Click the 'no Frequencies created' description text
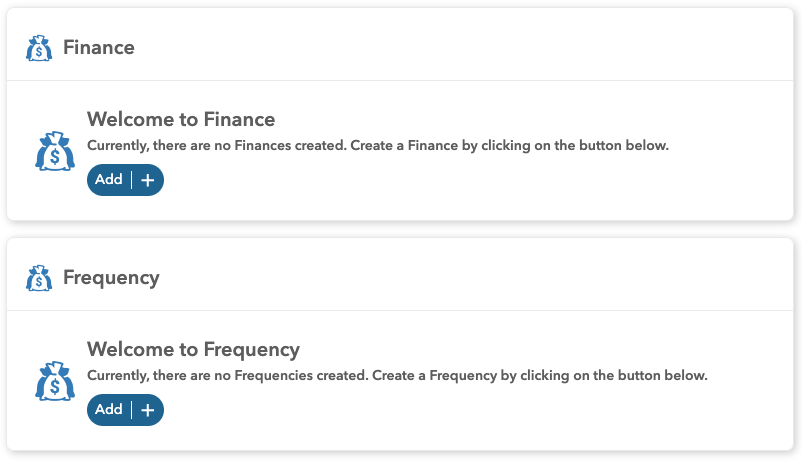Viewport: 802px width, 462px height. [397, 376]
